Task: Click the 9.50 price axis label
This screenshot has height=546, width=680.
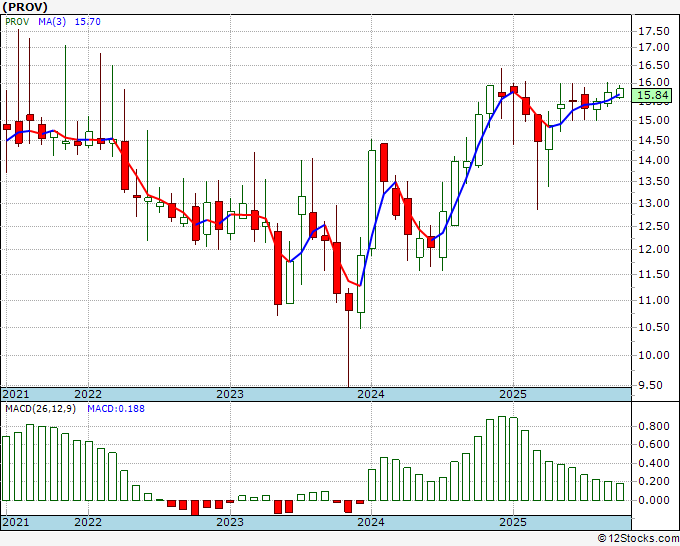Action: coord(654,385)
